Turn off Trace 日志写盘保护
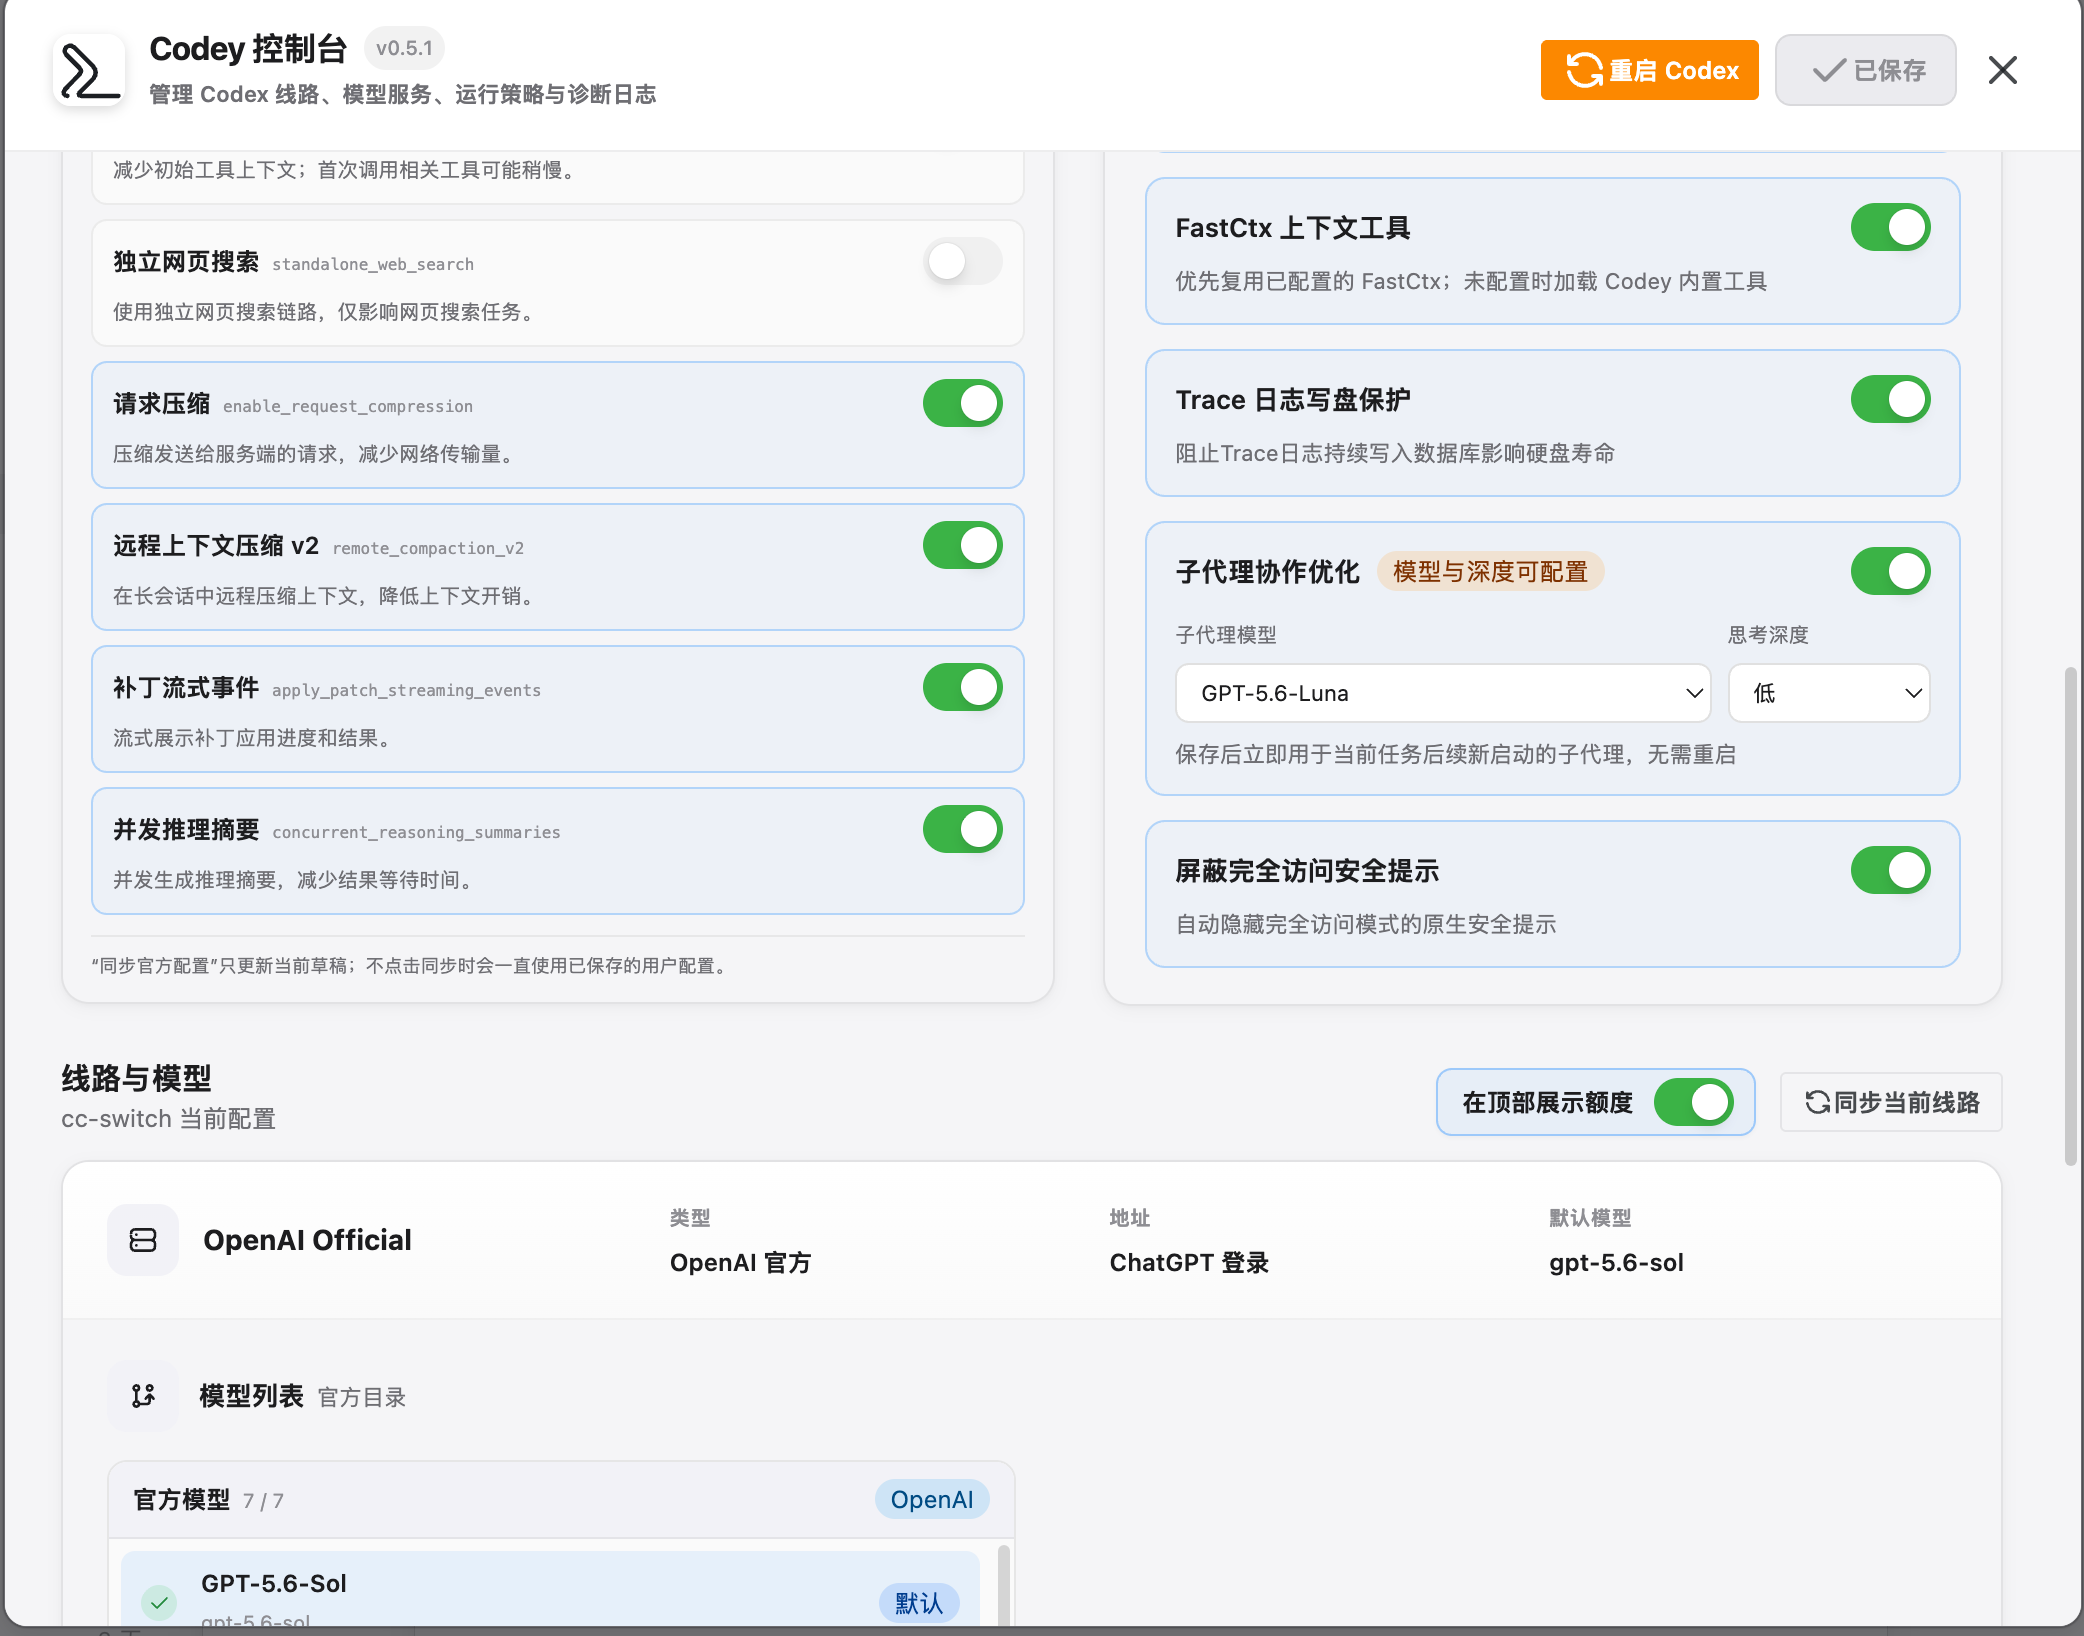Screen dimensions: 2084x1636 1890,400
